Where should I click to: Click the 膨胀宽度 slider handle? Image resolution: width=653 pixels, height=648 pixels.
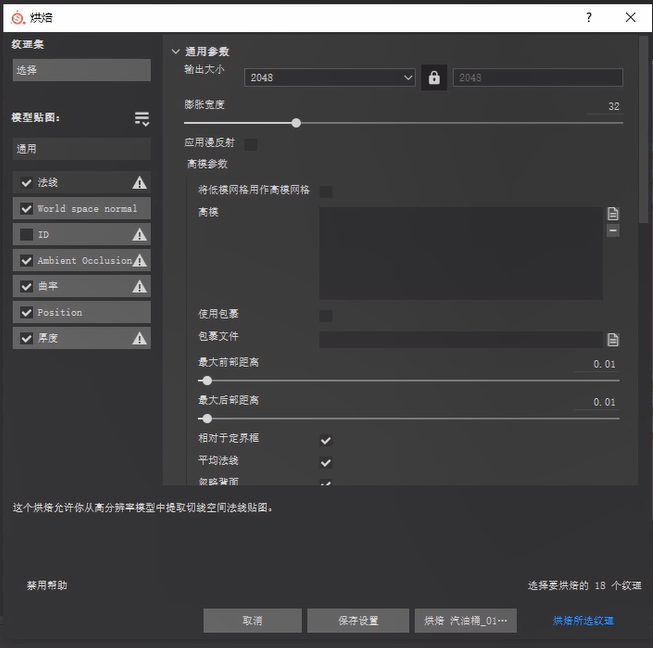click(296, 123)
